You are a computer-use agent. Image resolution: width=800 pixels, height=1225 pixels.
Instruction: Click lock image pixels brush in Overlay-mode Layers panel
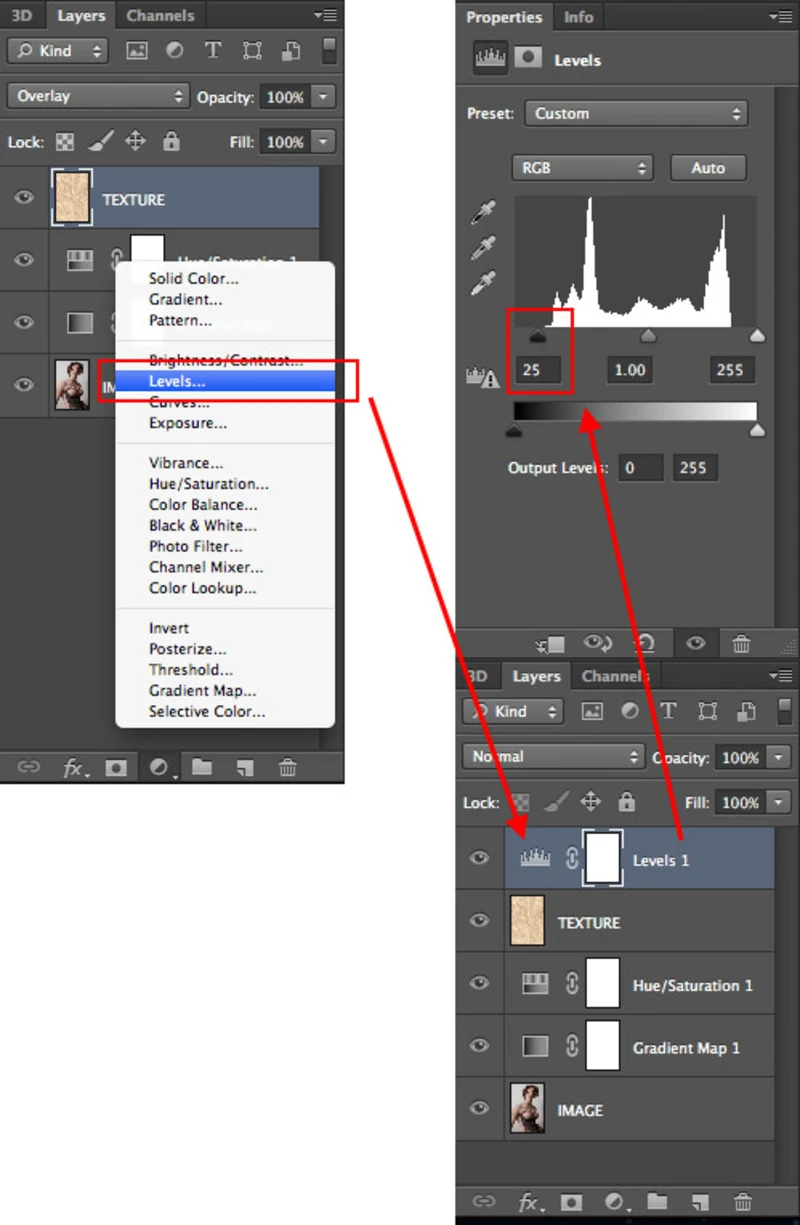(99, 141)
